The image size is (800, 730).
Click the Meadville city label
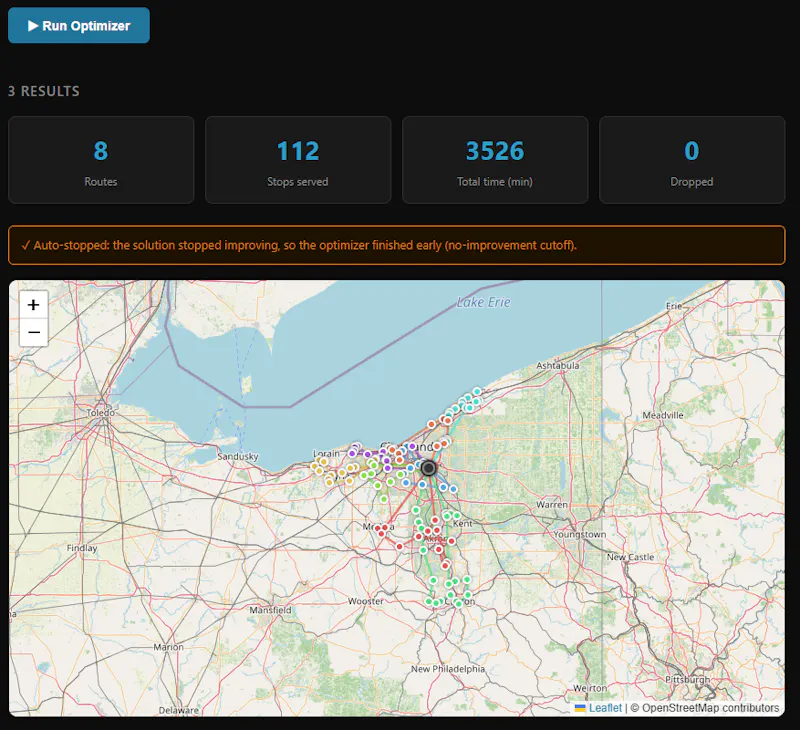[x=663, y=415]
